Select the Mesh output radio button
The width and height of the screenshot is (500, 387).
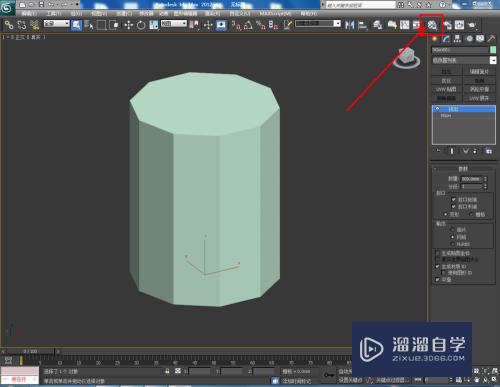(x=452, y=237)
